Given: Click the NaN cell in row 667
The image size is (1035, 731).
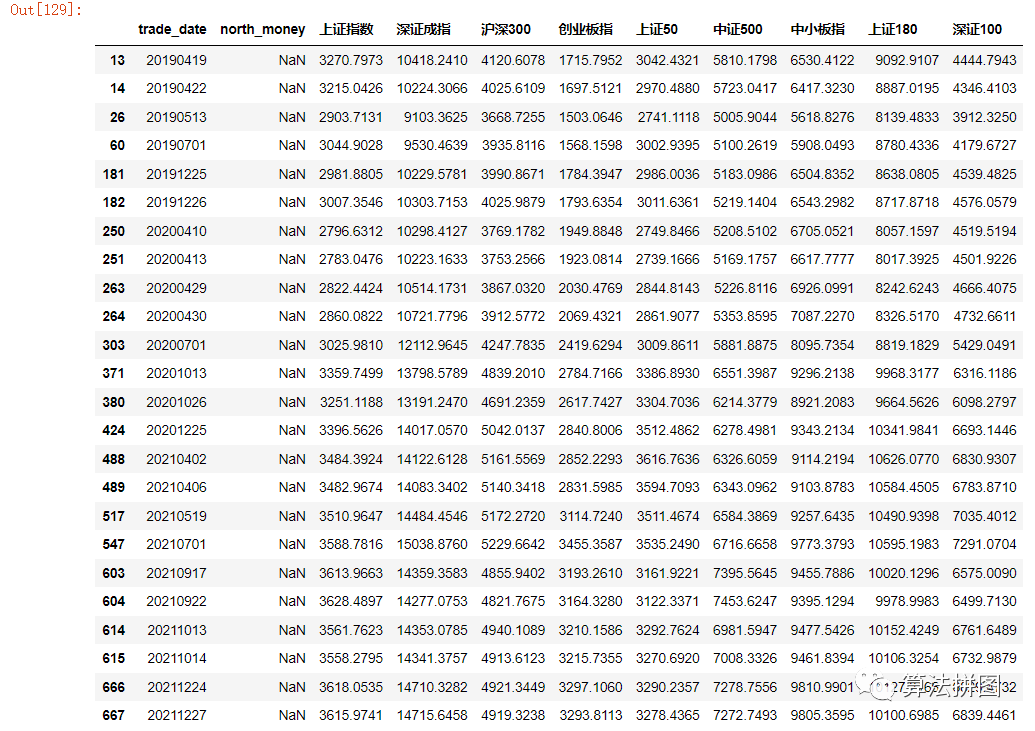Looking at the screenshot, I should 292,716.
